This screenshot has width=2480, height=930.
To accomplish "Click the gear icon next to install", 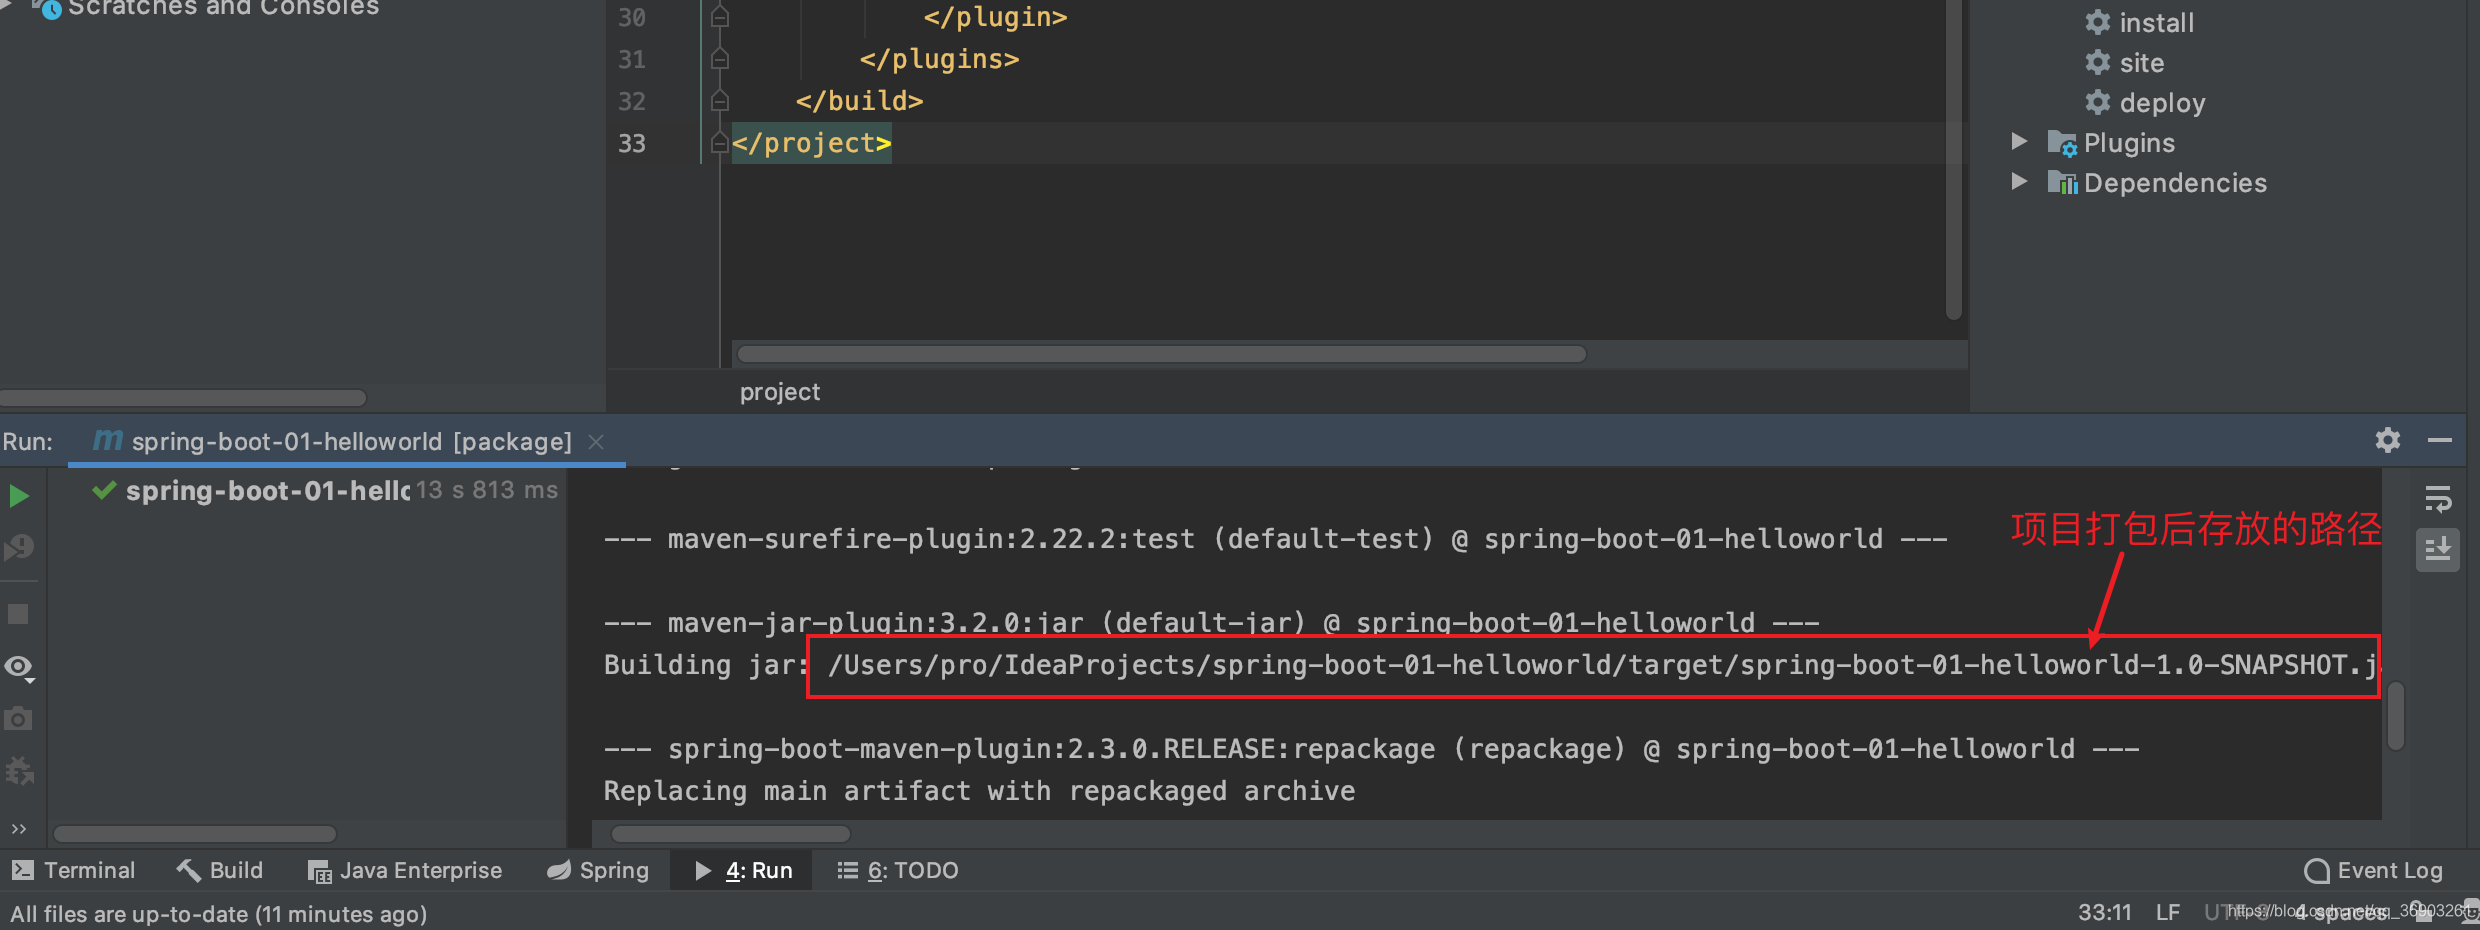I will coord(2098,22).
